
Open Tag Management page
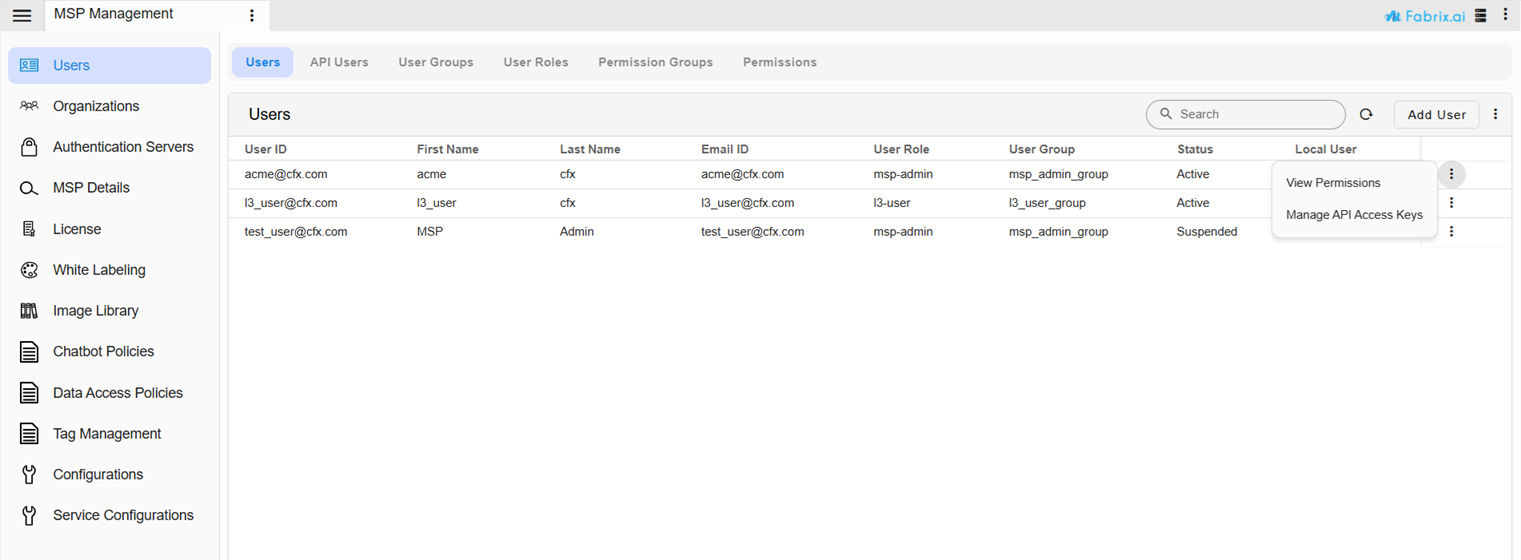coord(110,434)
